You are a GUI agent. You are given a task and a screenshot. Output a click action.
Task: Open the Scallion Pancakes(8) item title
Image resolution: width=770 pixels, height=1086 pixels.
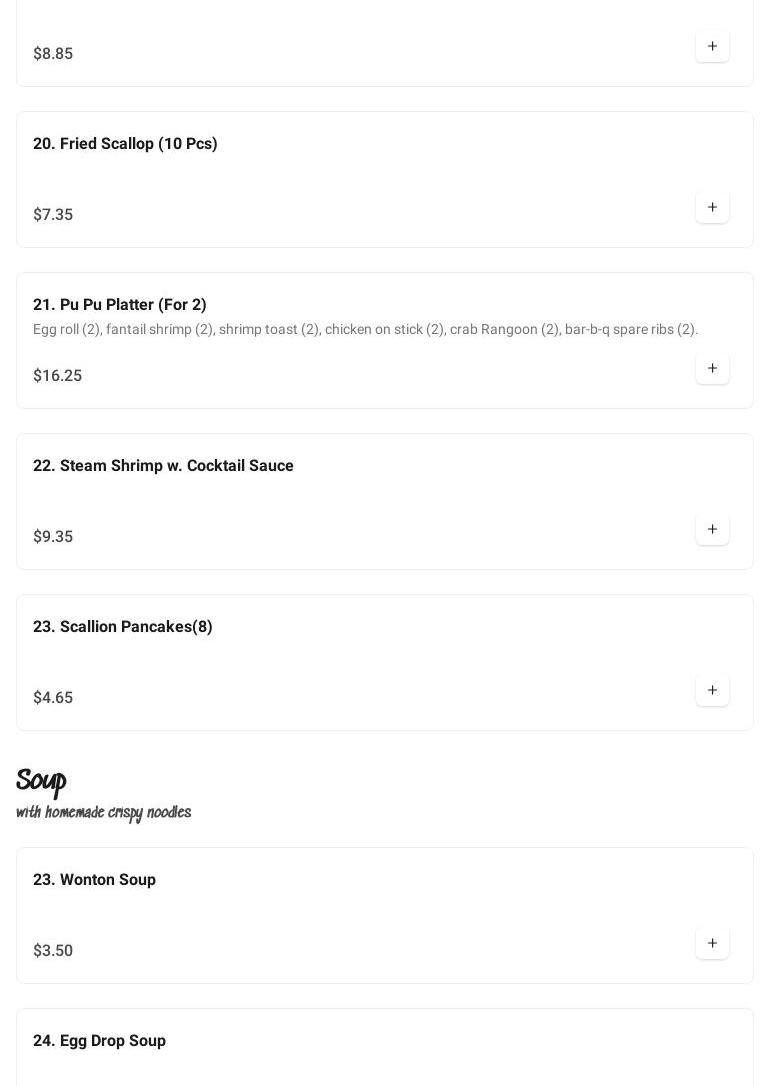[x=123, y=627]
